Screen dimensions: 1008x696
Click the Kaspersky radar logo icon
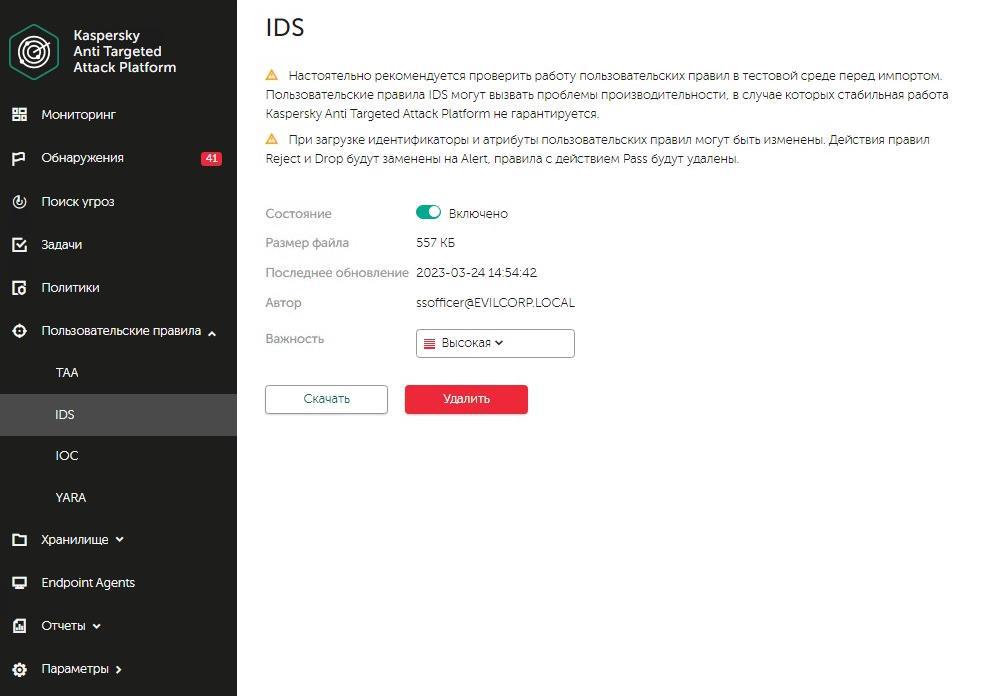click(x=33, y=51)
